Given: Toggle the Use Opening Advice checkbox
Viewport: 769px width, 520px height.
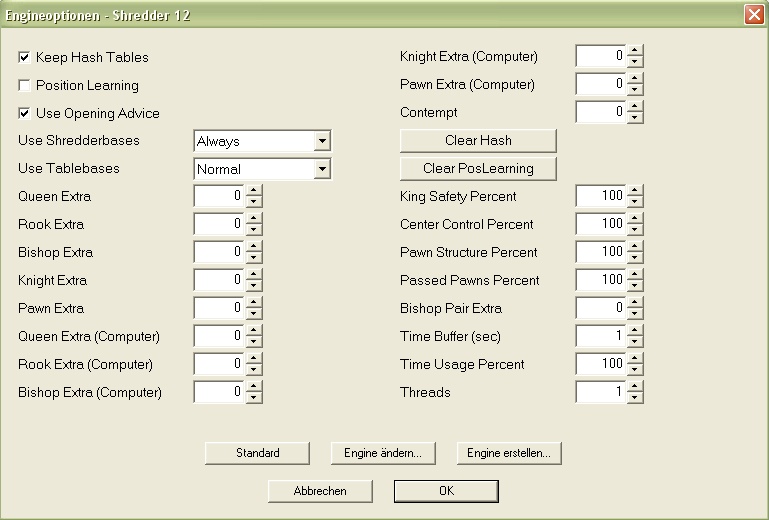Looking at the screenshot, I should point(24,113).
